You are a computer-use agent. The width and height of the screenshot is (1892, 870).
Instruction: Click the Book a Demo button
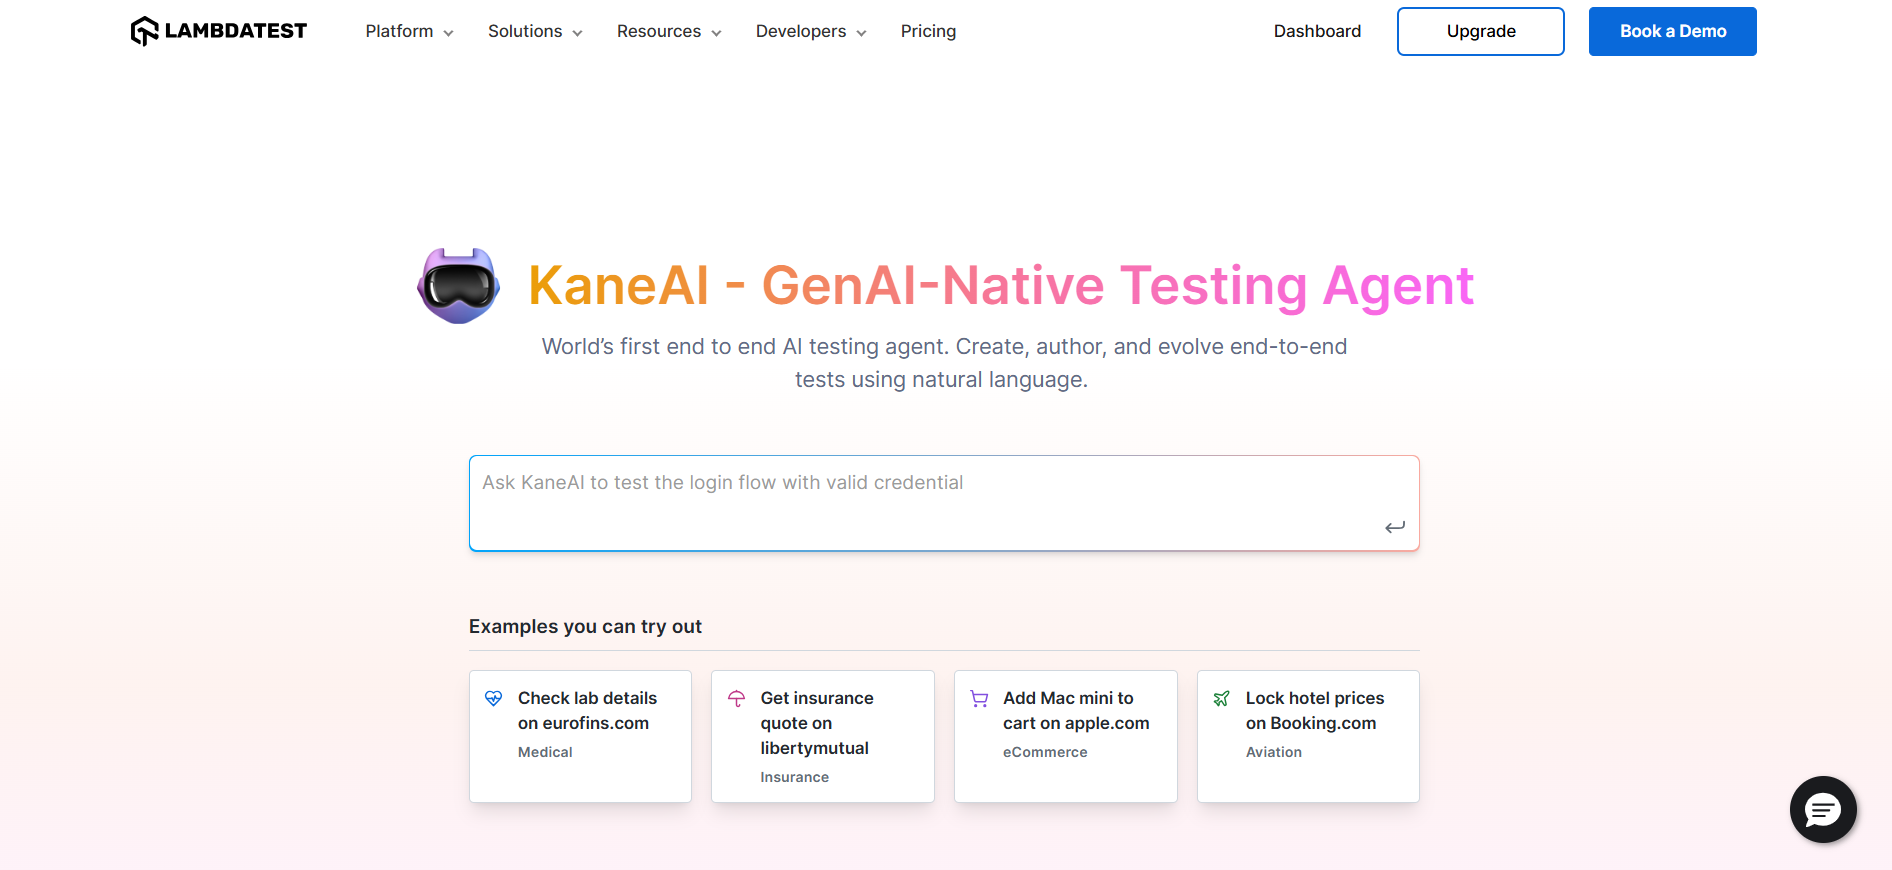pyautogui.click(x=1671, y=31)
